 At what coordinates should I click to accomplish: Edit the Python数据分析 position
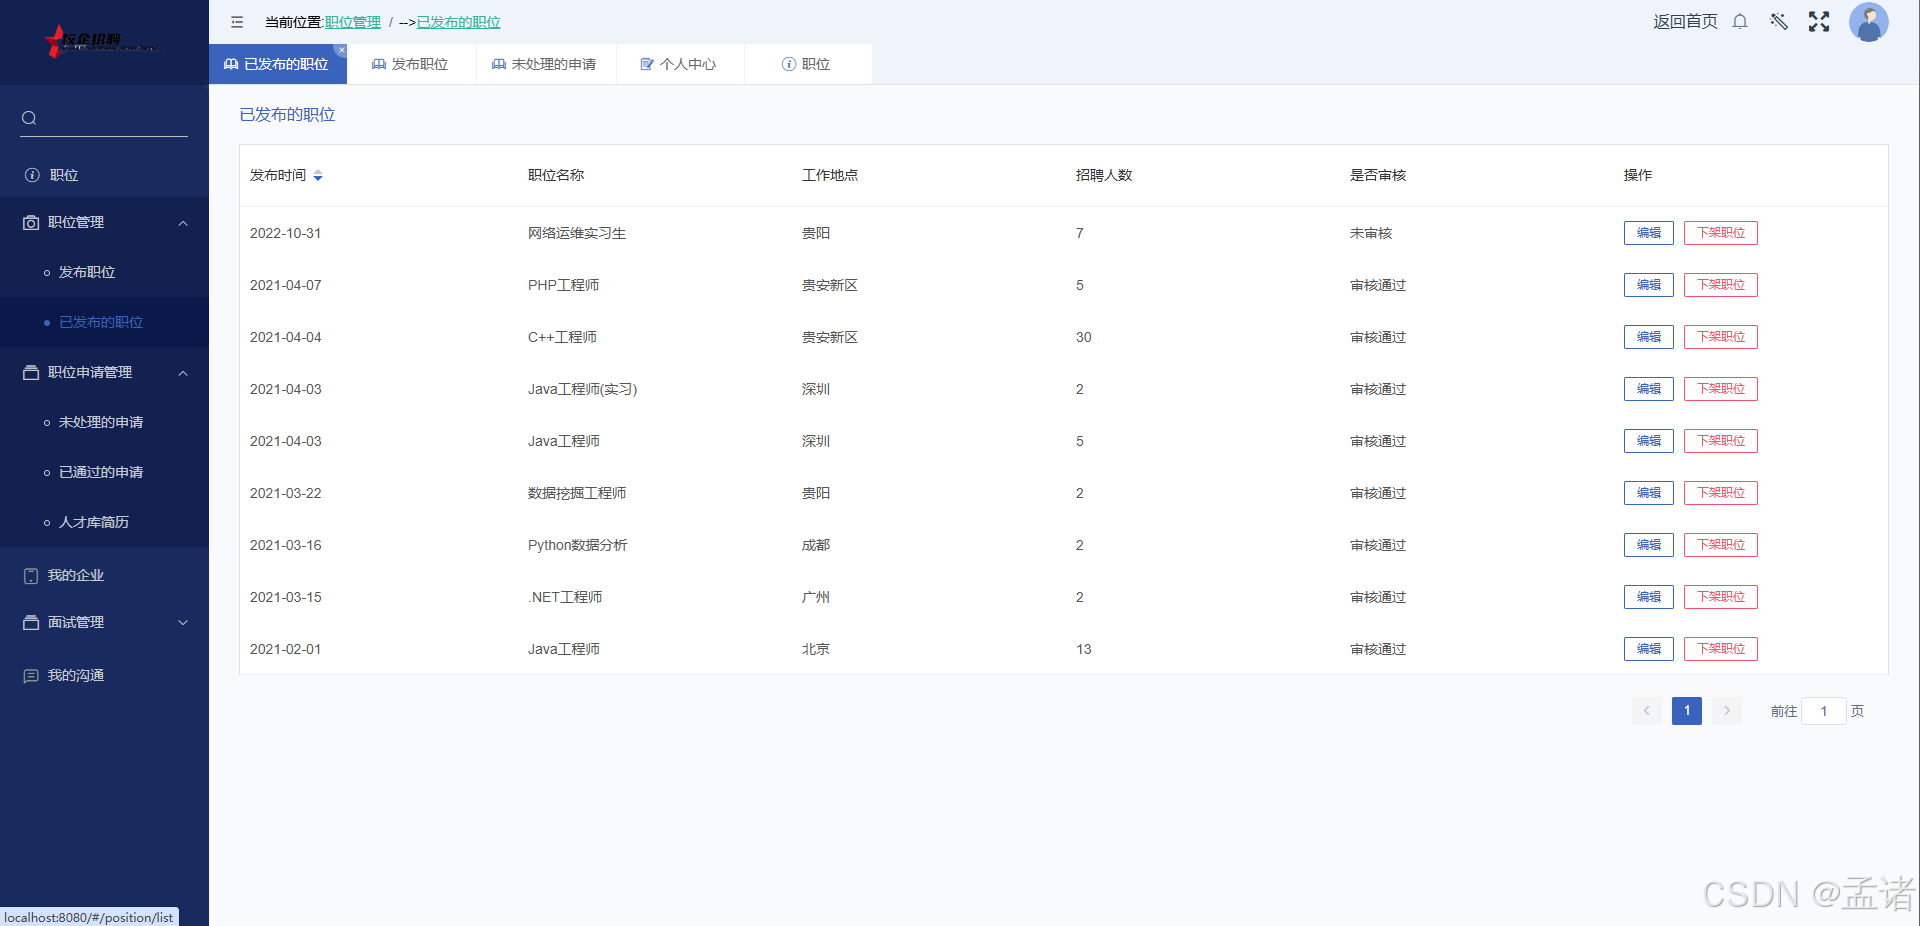pyautogui.click(x=1648, y=545)
